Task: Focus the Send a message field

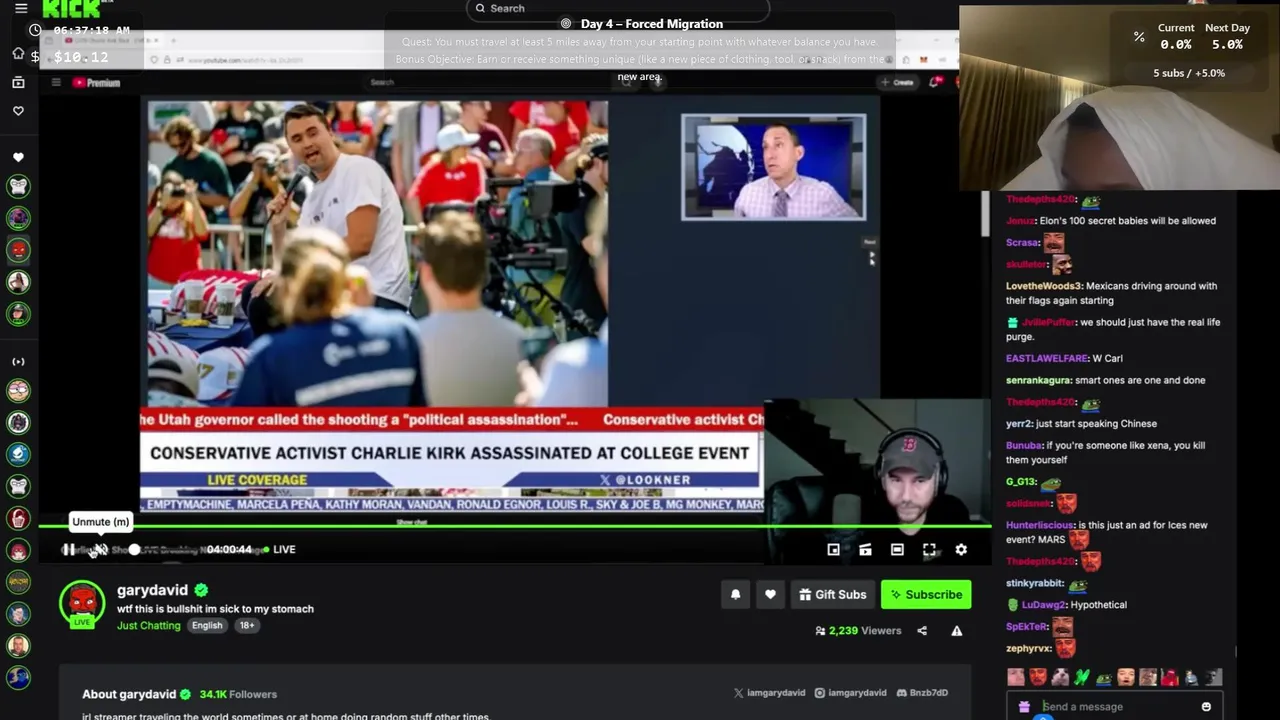Action: tap(1115, 706)
